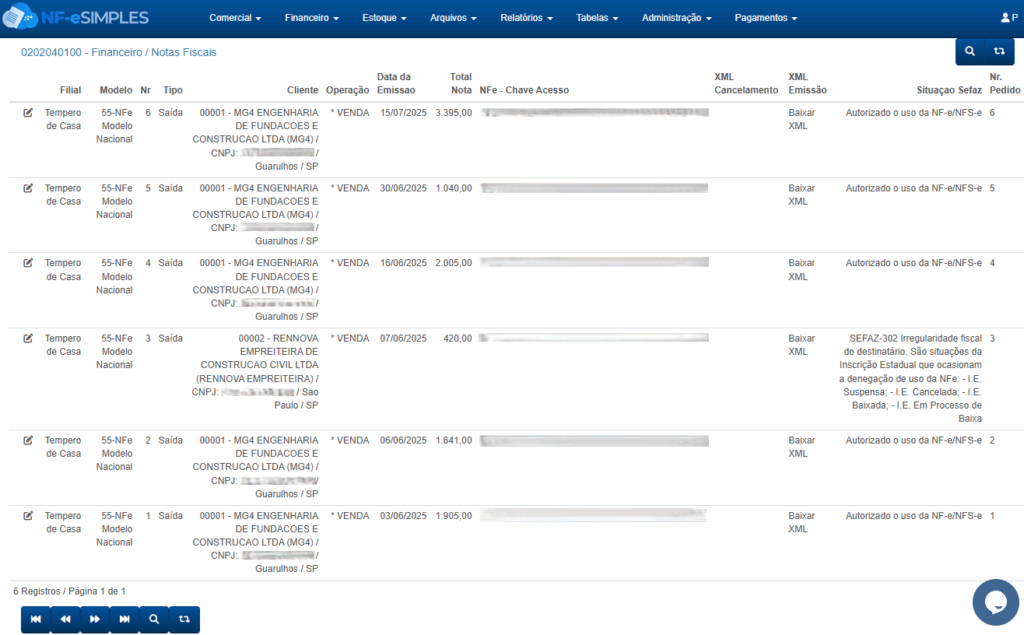Expand the Arquivos menu
The width and height of the screenshot is (1024, 635).
point(453,18)
